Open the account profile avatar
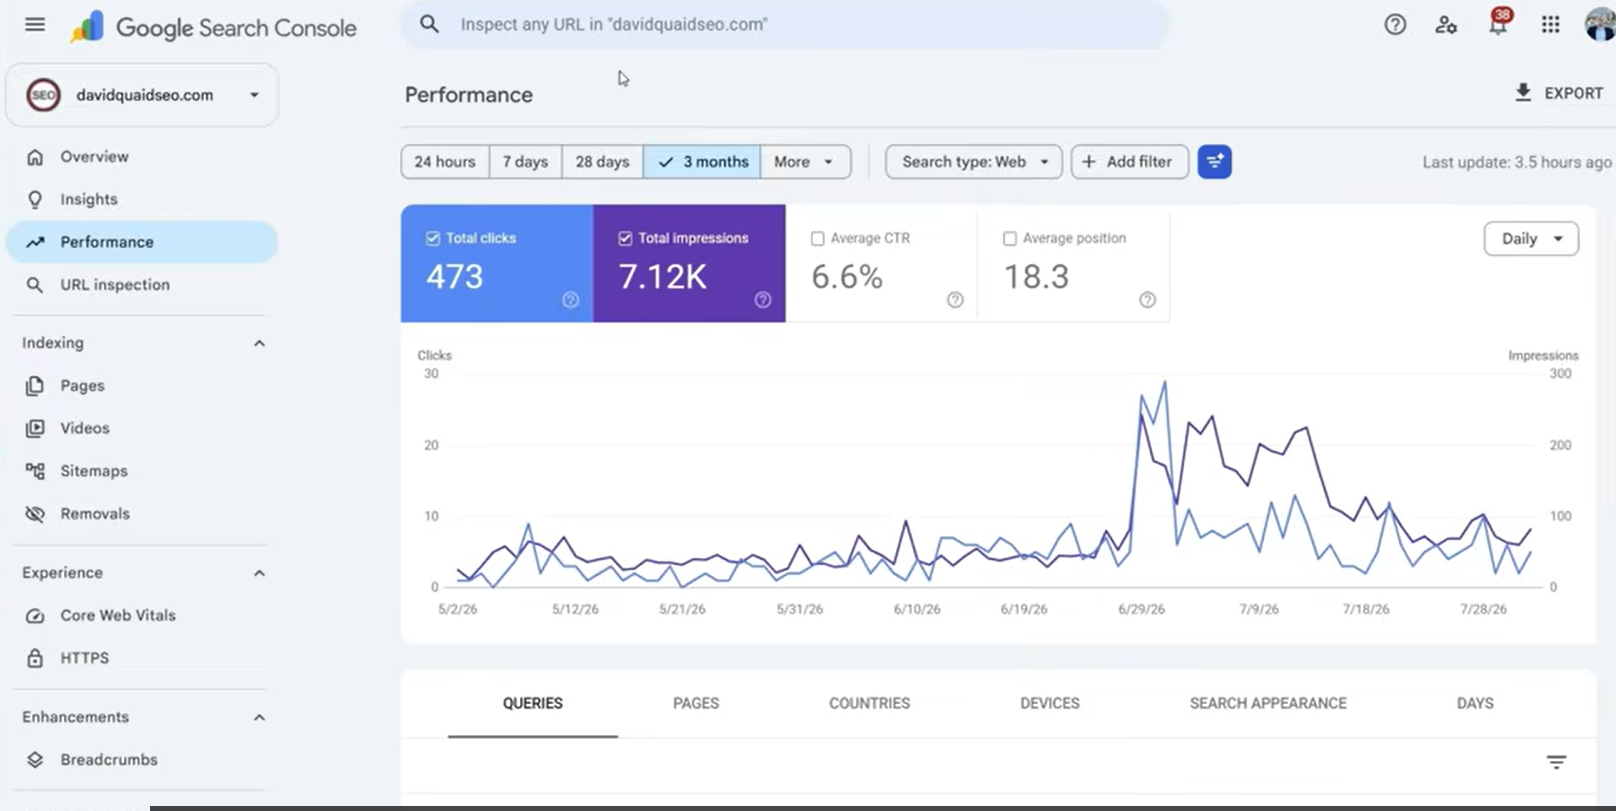Screen dimensions: 1616x811 [x=1601, y=25]
